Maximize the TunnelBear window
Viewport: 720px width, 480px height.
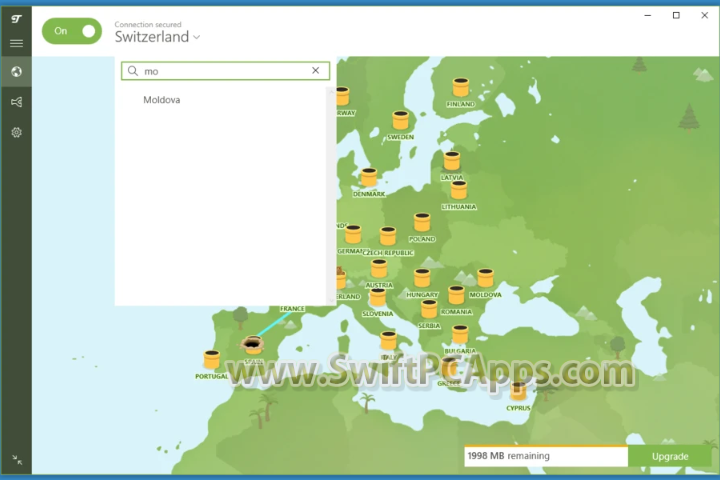(x=676, y=15)
